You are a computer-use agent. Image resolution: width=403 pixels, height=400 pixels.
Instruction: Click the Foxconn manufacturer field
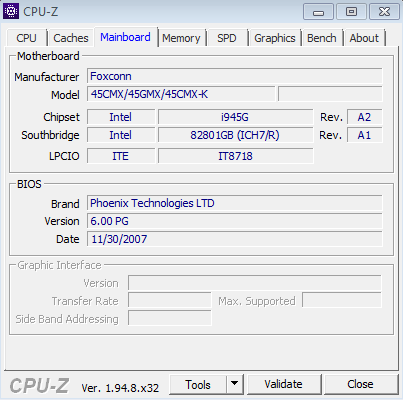click(235, 76)
